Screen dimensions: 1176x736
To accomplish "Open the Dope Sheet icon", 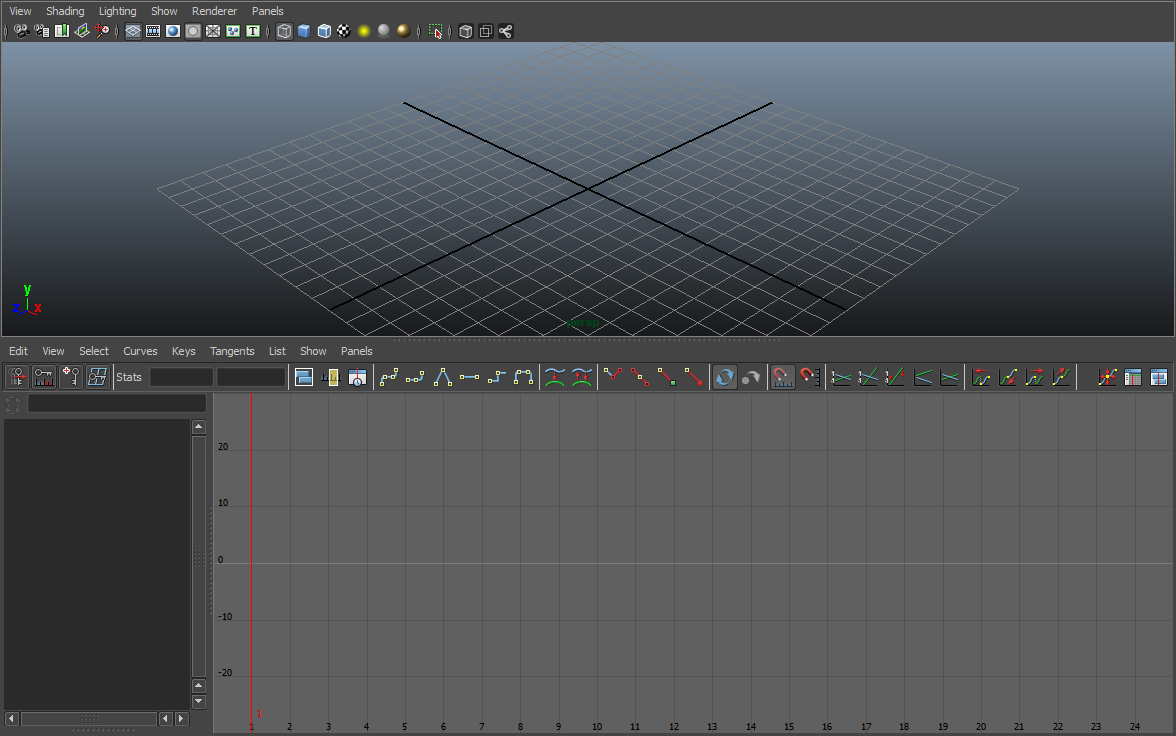I will point(1133,377).
